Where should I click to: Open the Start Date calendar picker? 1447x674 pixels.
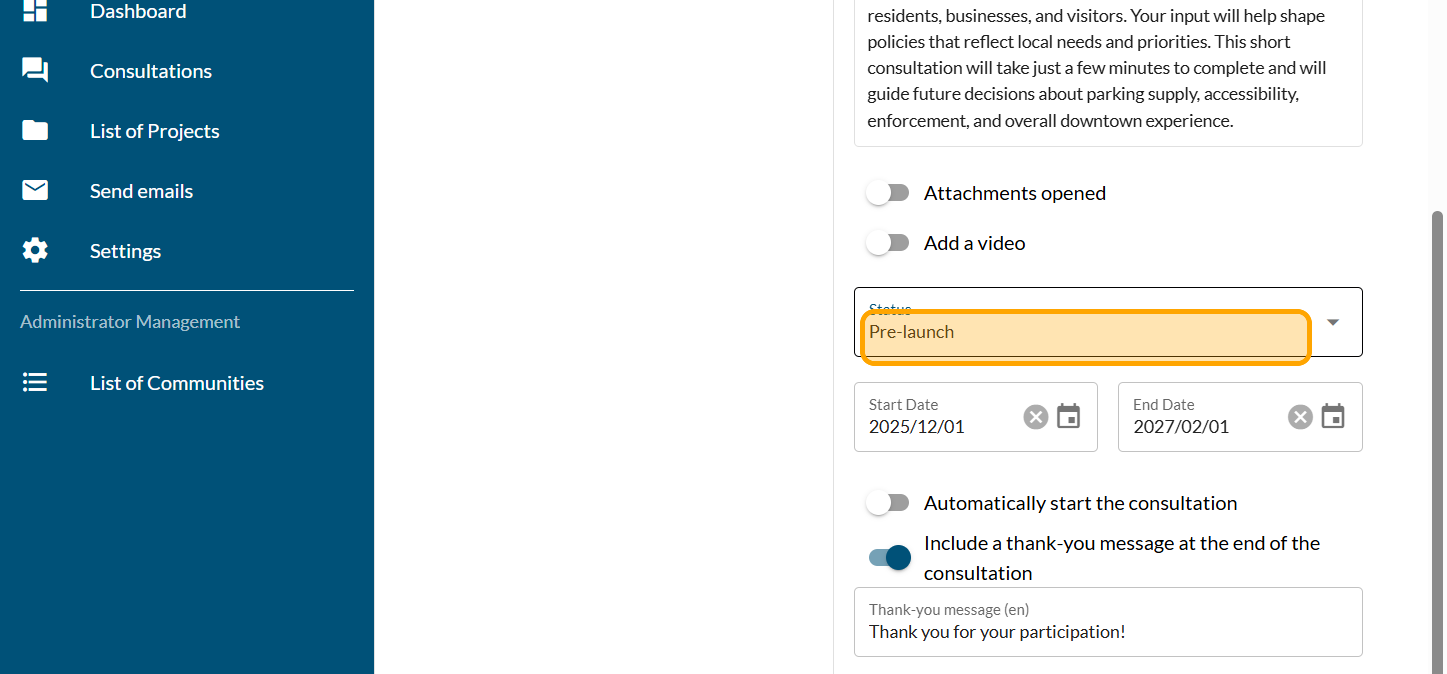[1069, 417]
